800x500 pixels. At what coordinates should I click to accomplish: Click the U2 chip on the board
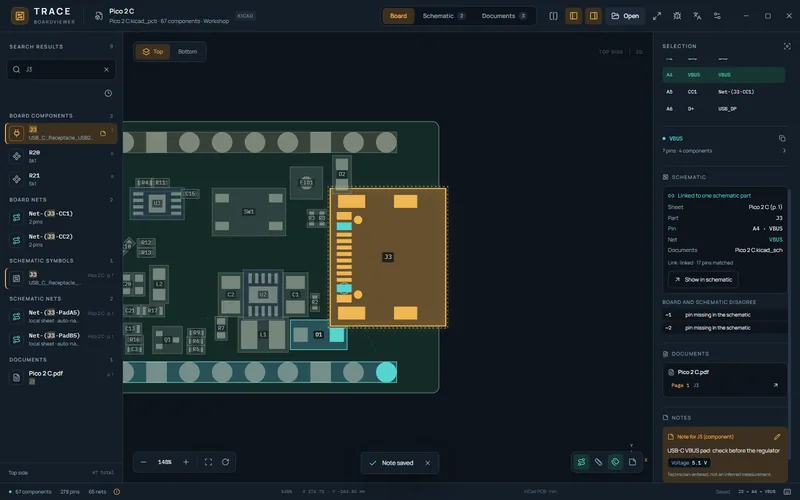coord(263,294)
